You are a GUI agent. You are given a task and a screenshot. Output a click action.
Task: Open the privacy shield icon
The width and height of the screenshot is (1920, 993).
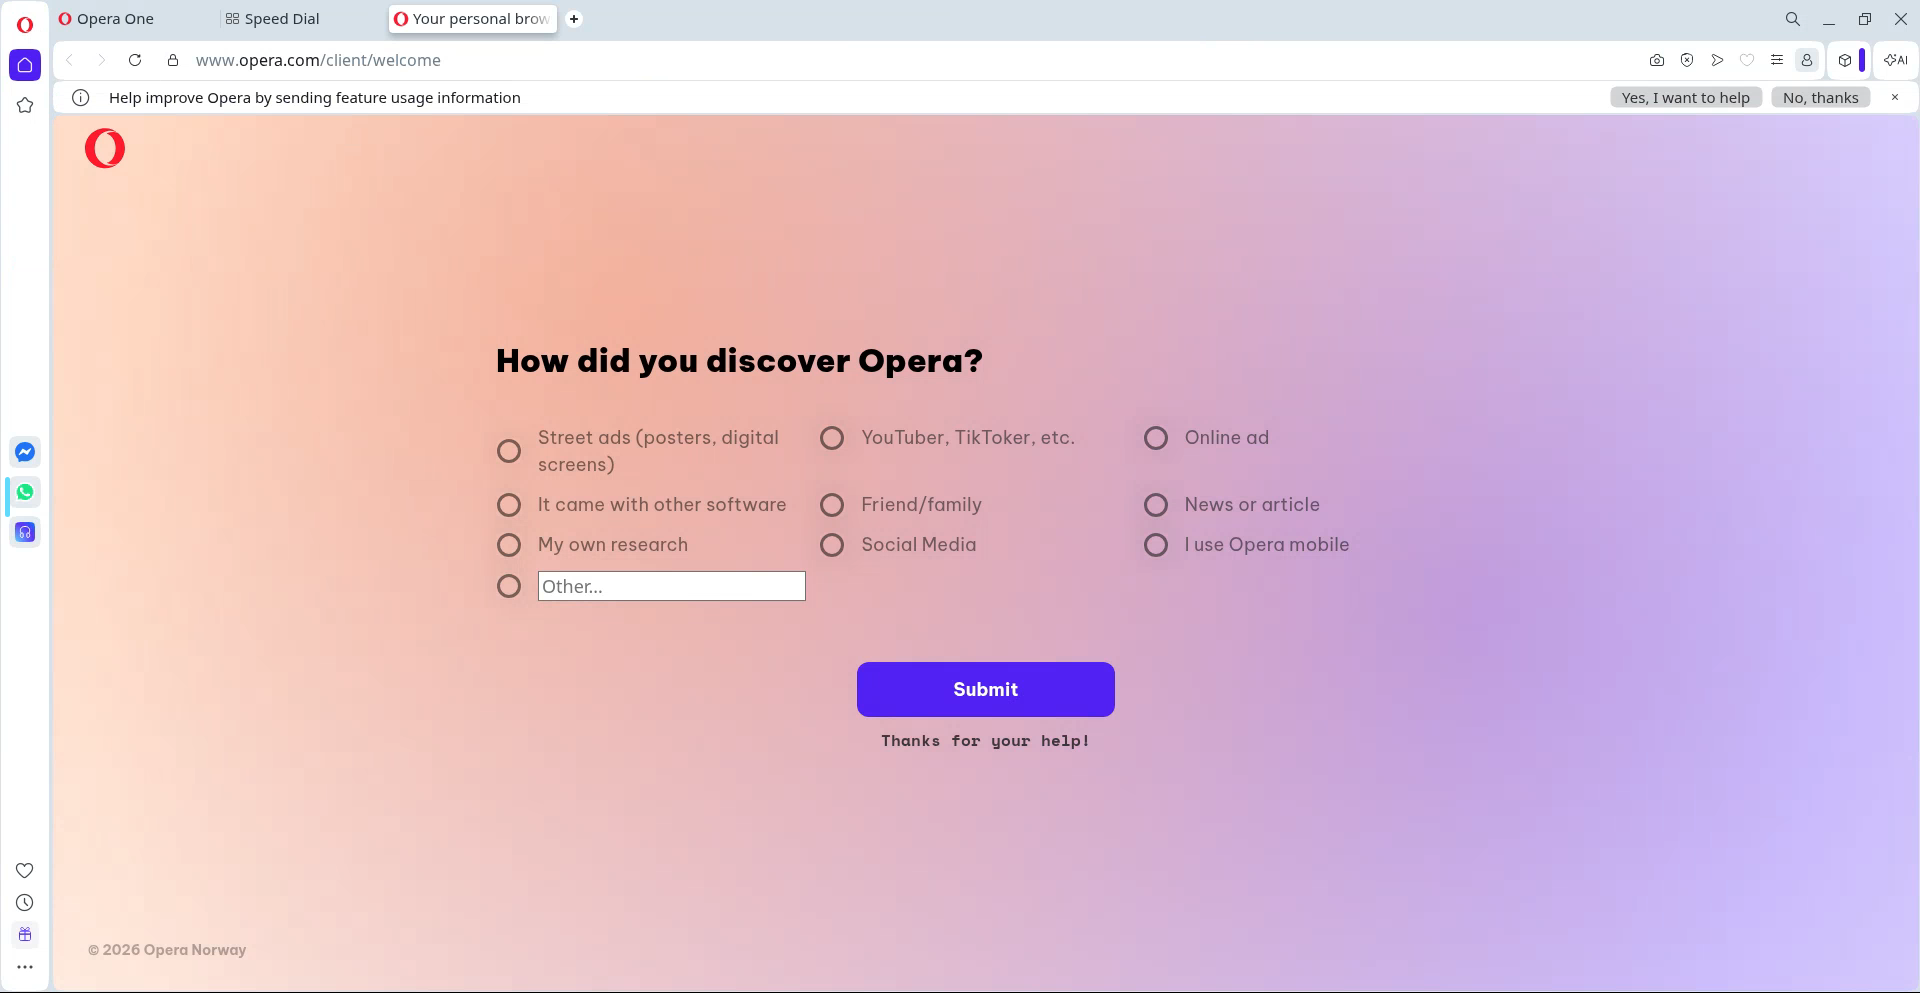coord(1687,60)
